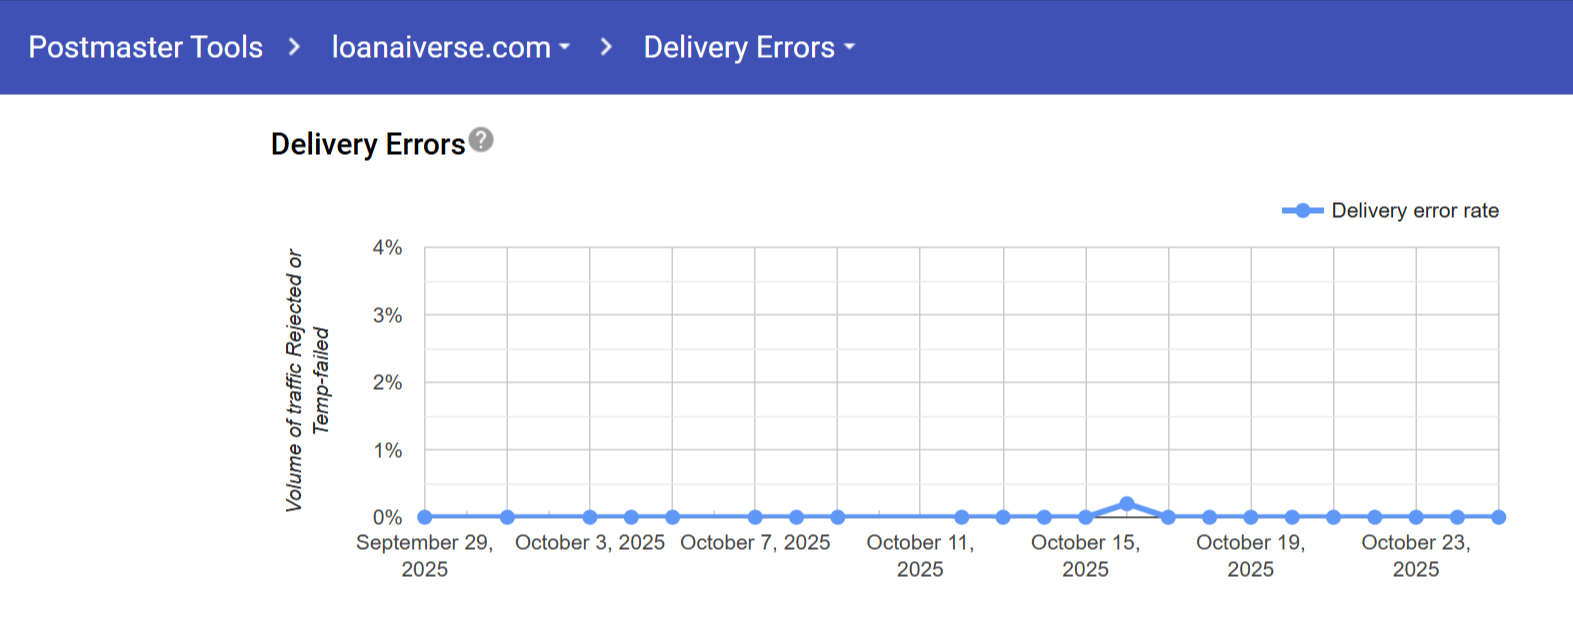The image size is (1573, 628).
Task: Select the September 29 data point
Action: [425, 517]
